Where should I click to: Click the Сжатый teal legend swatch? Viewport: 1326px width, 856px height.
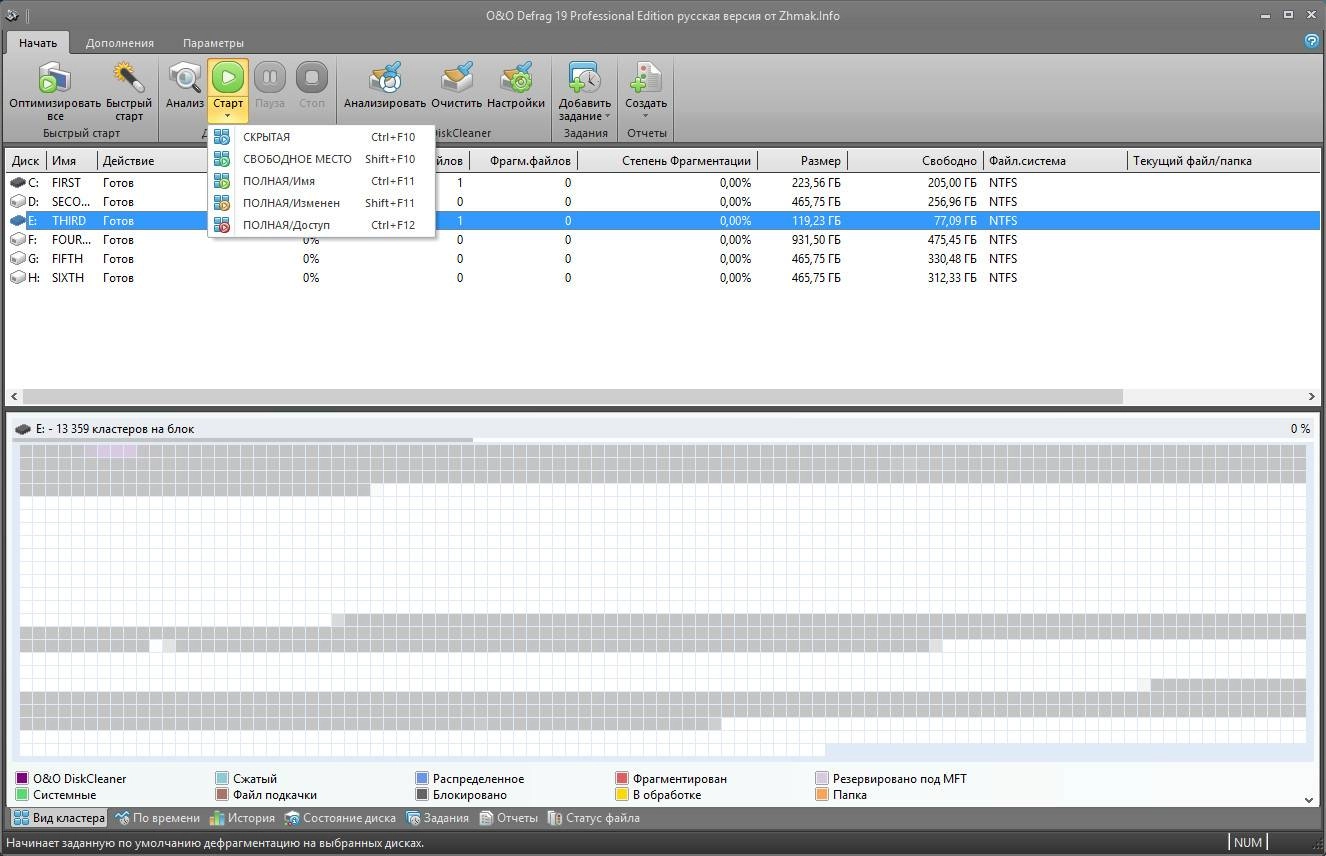(x=222, y=778)
